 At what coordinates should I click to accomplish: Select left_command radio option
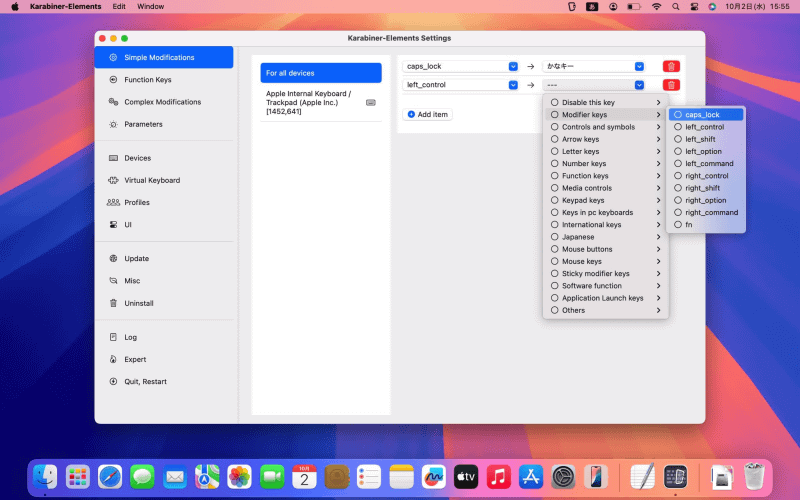[706, 164]
